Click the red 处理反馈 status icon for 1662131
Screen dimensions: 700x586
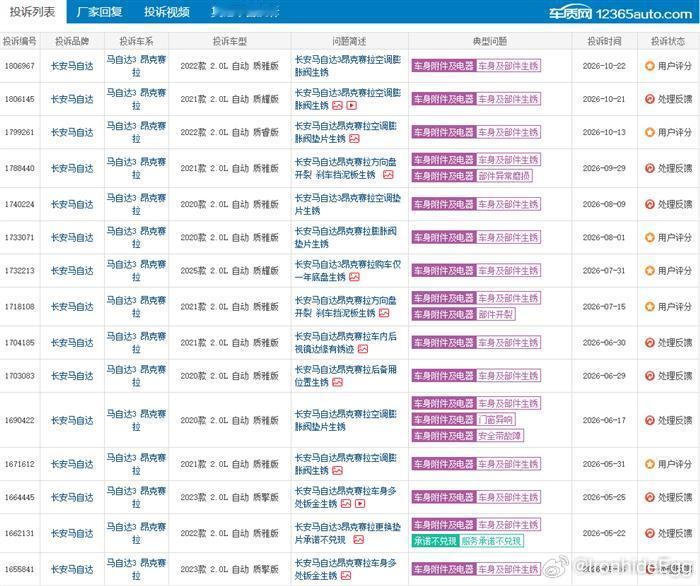click(650, 533)
